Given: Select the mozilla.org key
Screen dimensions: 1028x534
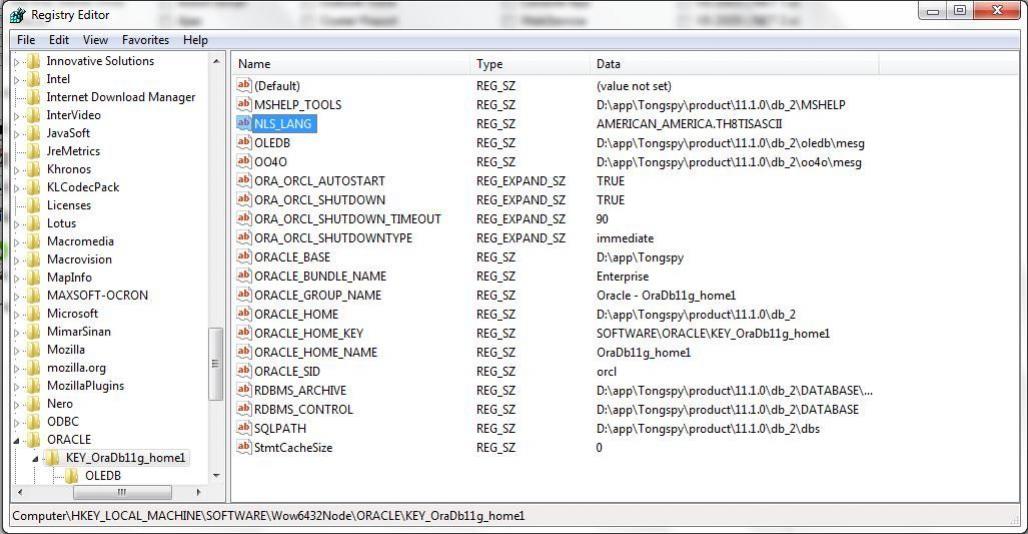Looking at the screenshot, I should 76,368.
